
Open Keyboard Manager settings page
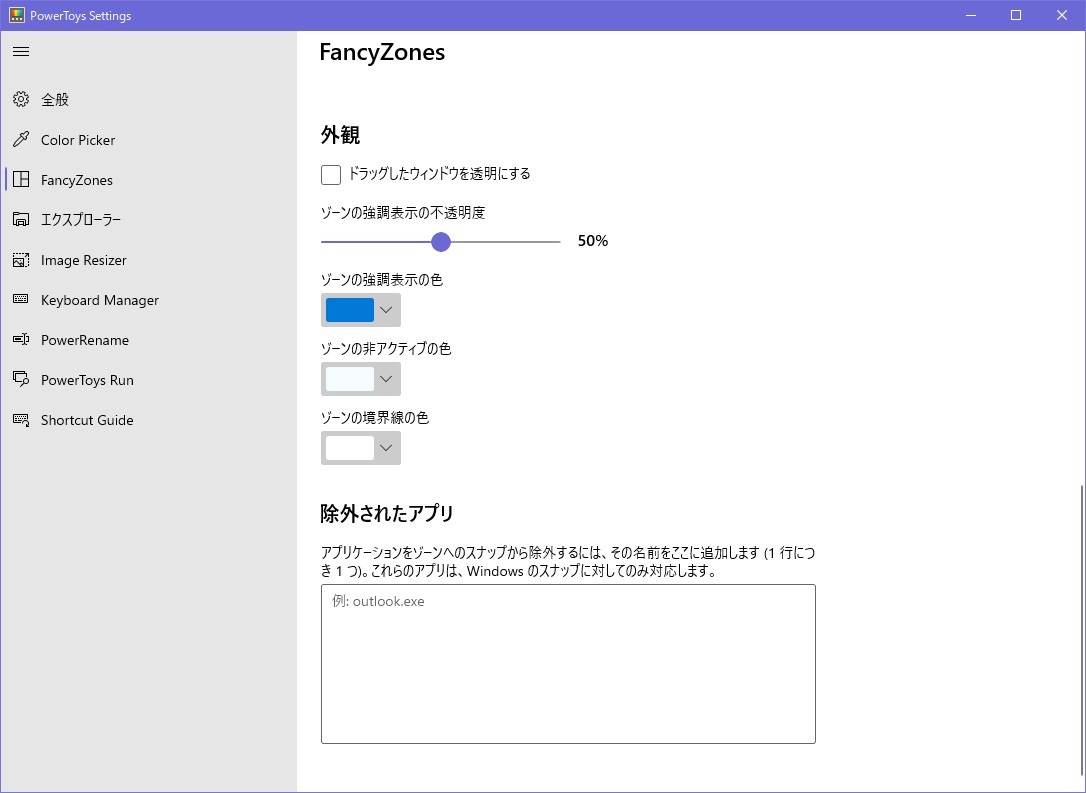point(148,300)
